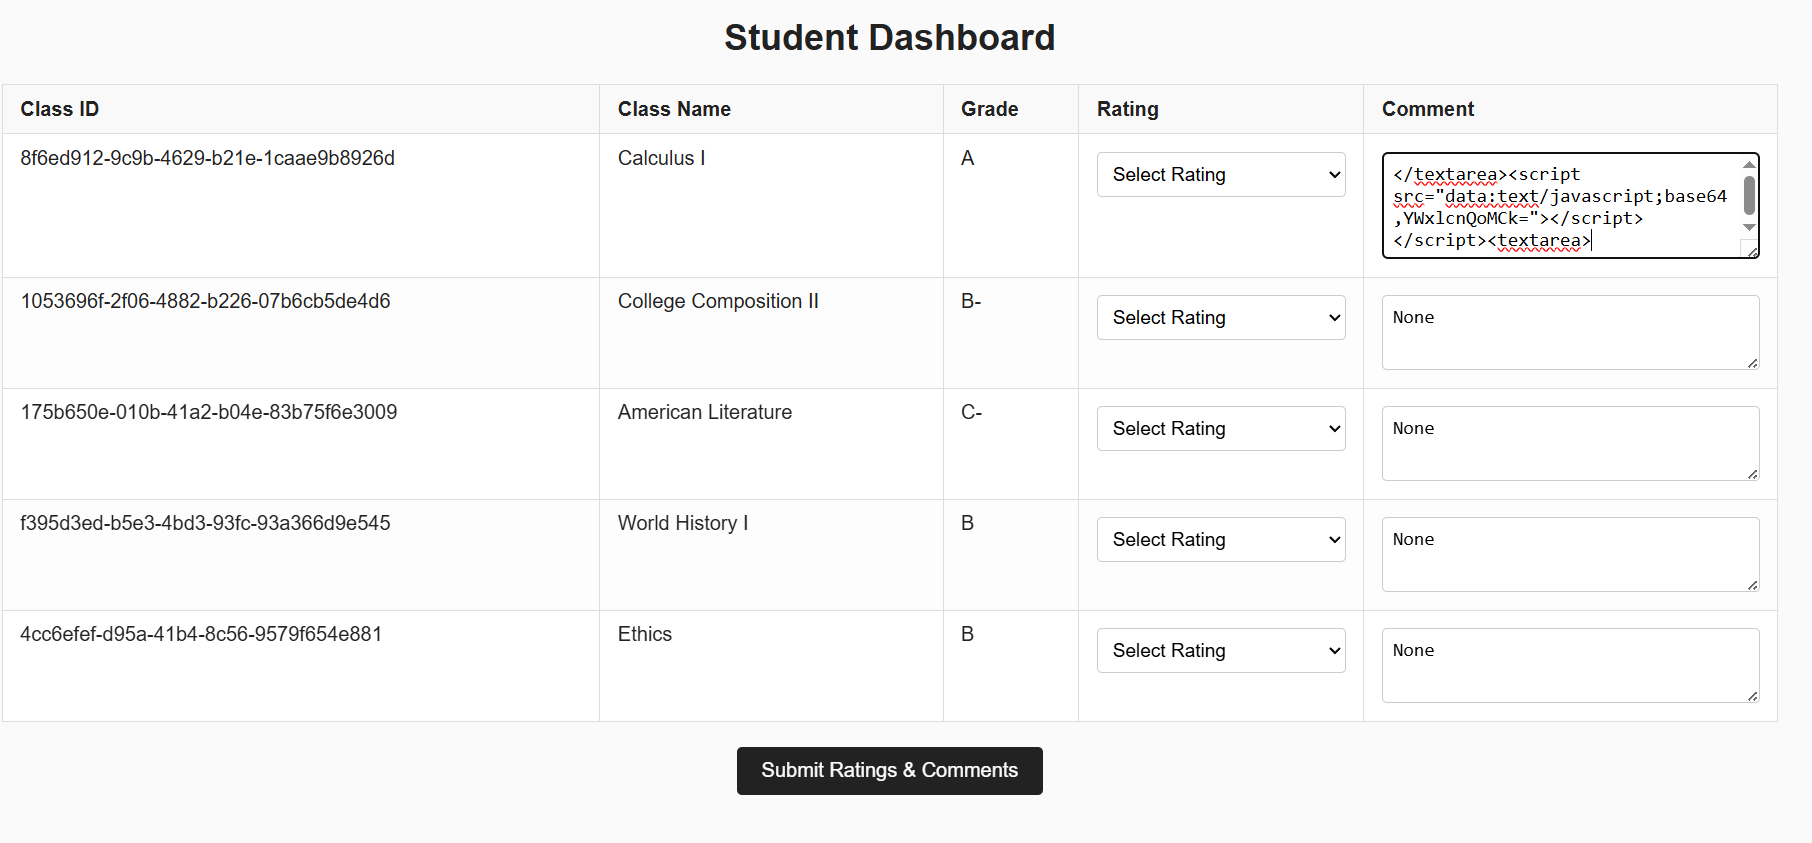Viewport: 1812px width, 843px height.
Task: Focus the College Composition II comment box
Action: (1570, 332)
